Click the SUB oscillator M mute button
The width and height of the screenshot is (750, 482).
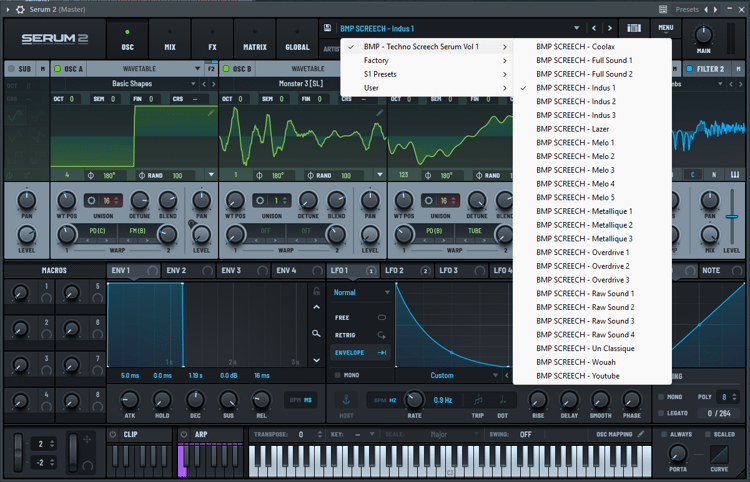point(42,69)
